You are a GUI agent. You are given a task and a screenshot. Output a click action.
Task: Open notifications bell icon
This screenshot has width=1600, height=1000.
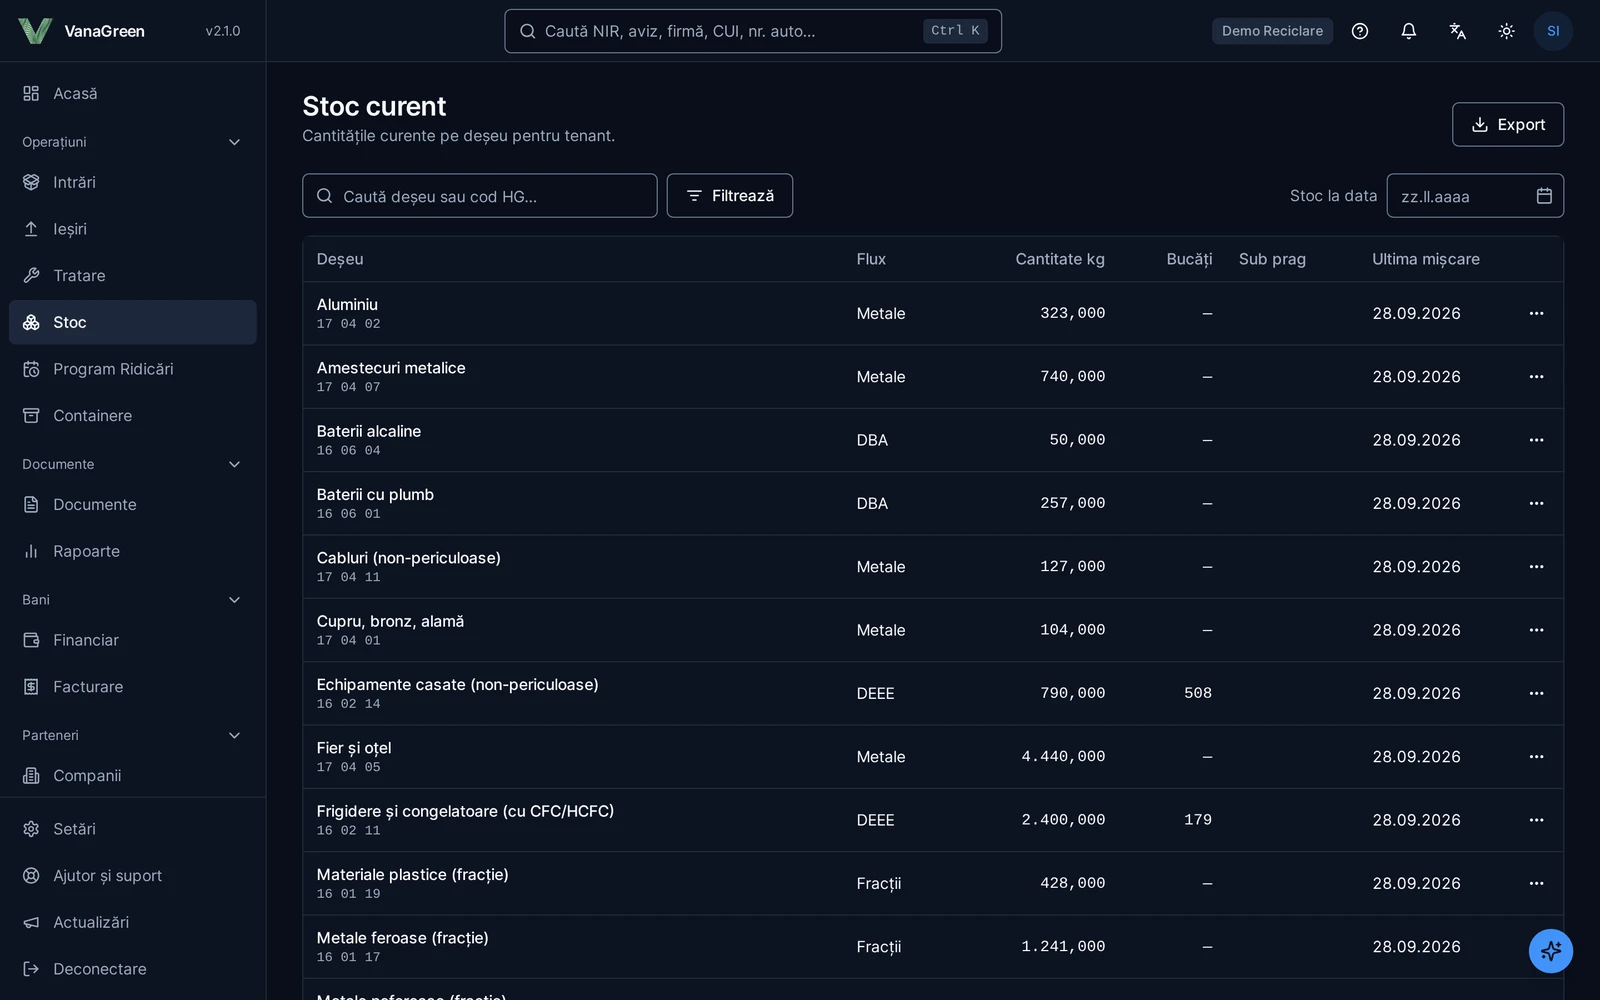click(x=1409, y=31)
